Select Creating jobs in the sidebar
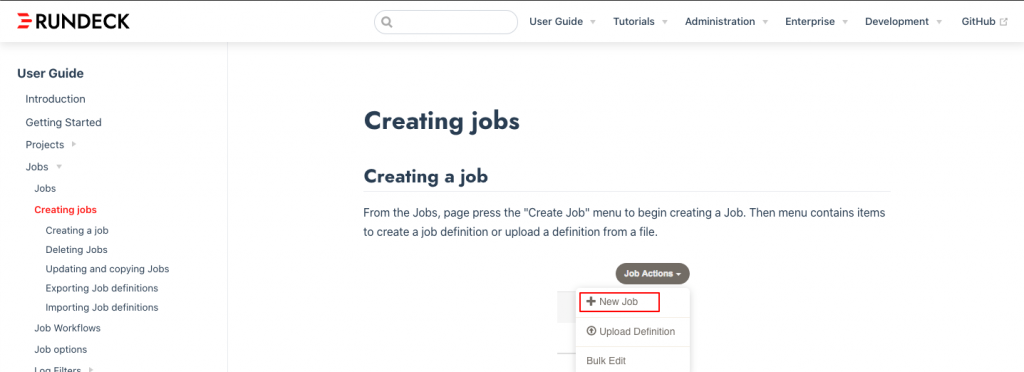 [65, 210]
